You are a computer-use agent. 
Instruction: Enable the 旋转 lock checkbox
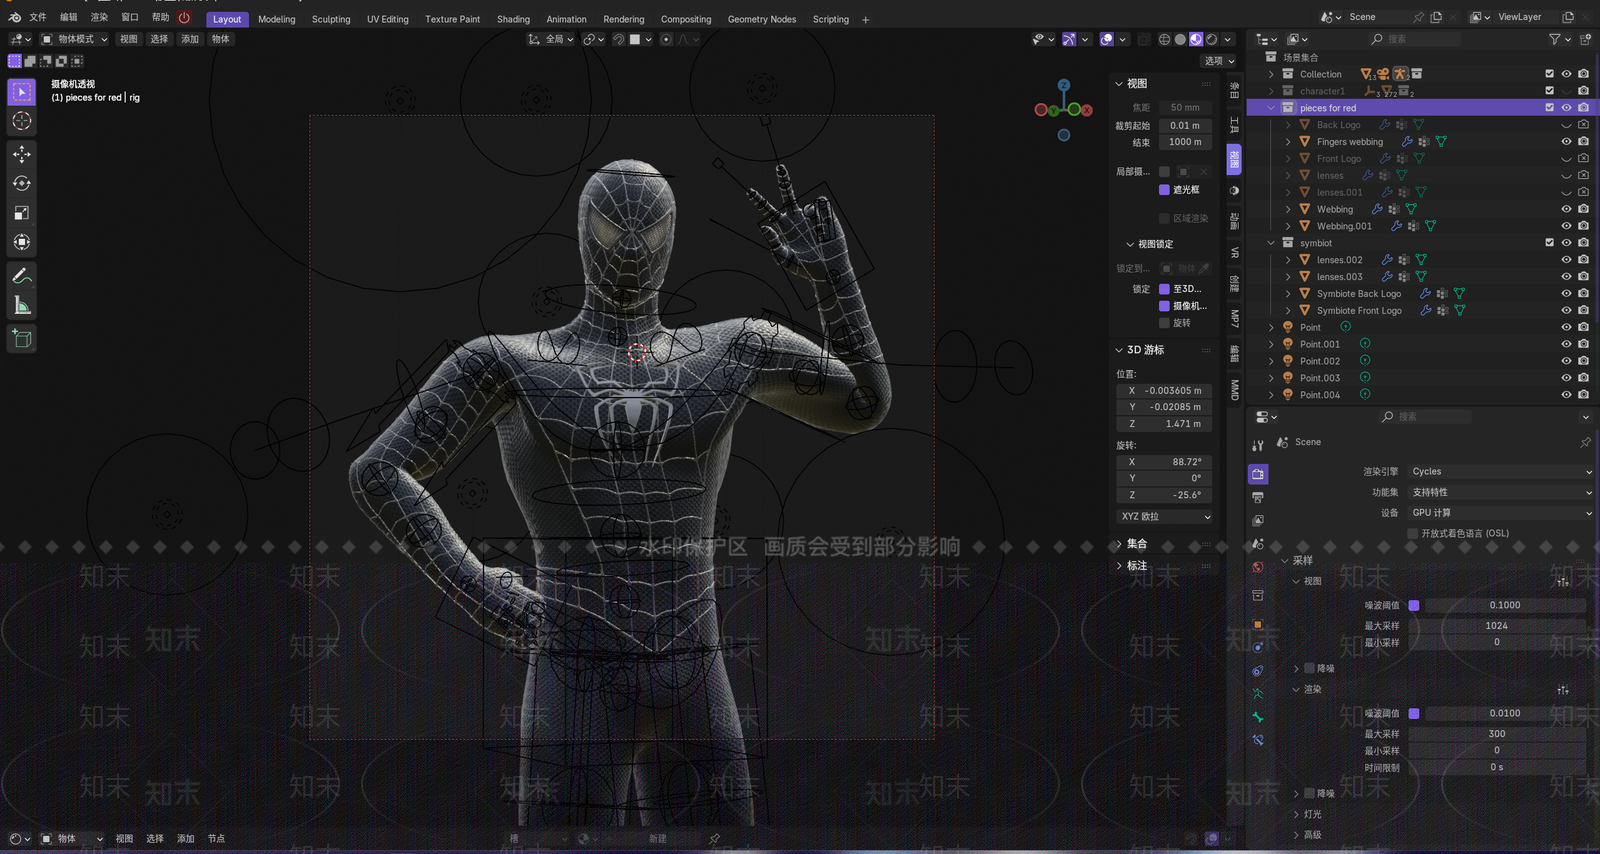tap(1164, 323)
